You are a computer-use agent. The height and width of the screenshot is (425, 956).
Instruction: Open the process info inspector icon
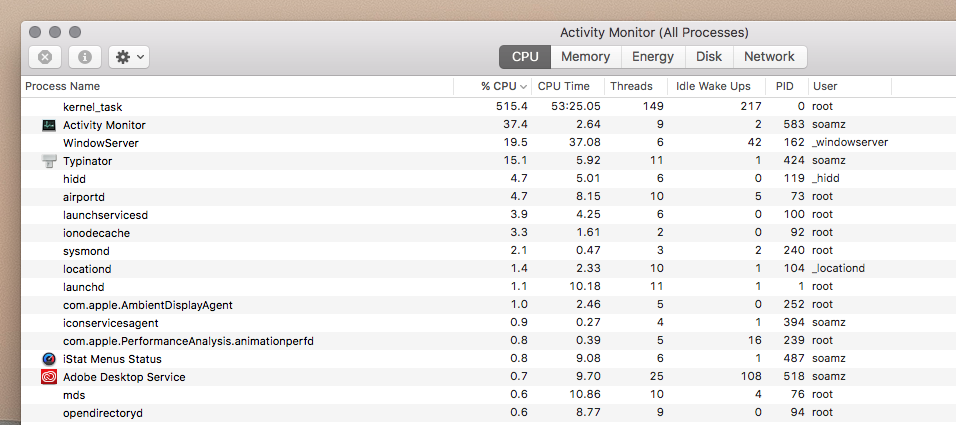[x=85, y=57]
